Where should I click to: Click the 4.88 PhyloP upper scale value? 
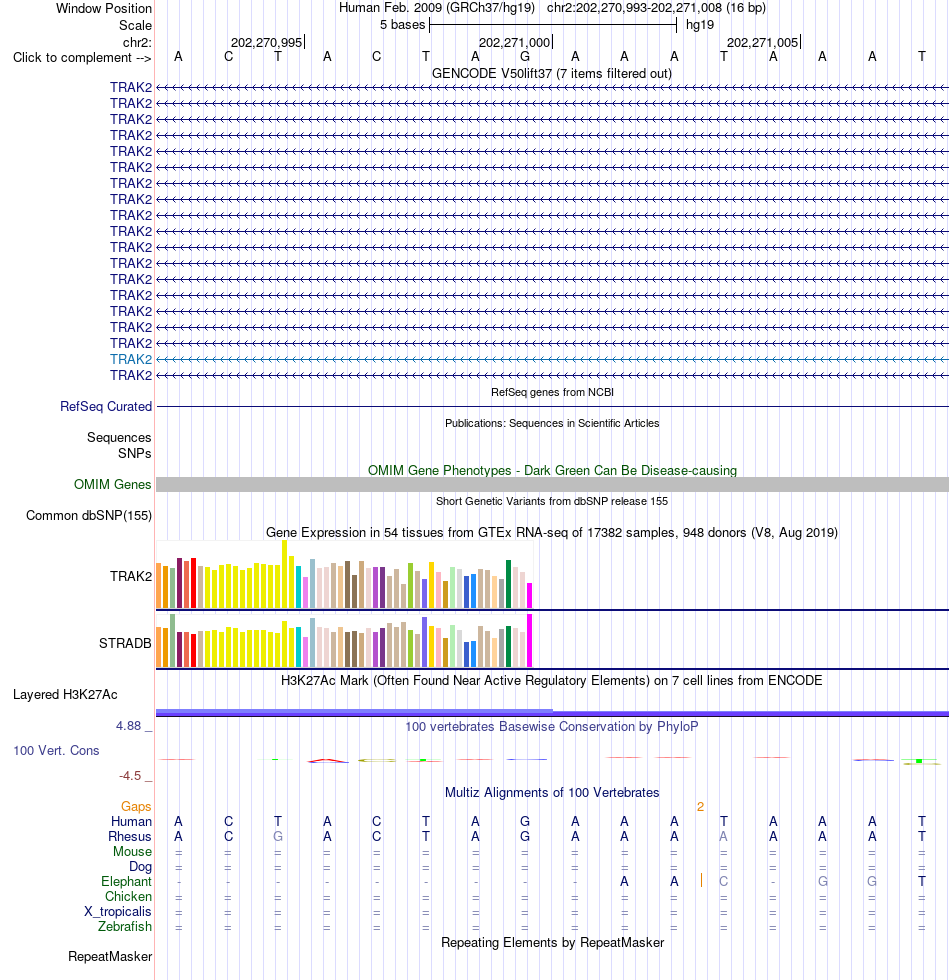[x=128, y=726]
